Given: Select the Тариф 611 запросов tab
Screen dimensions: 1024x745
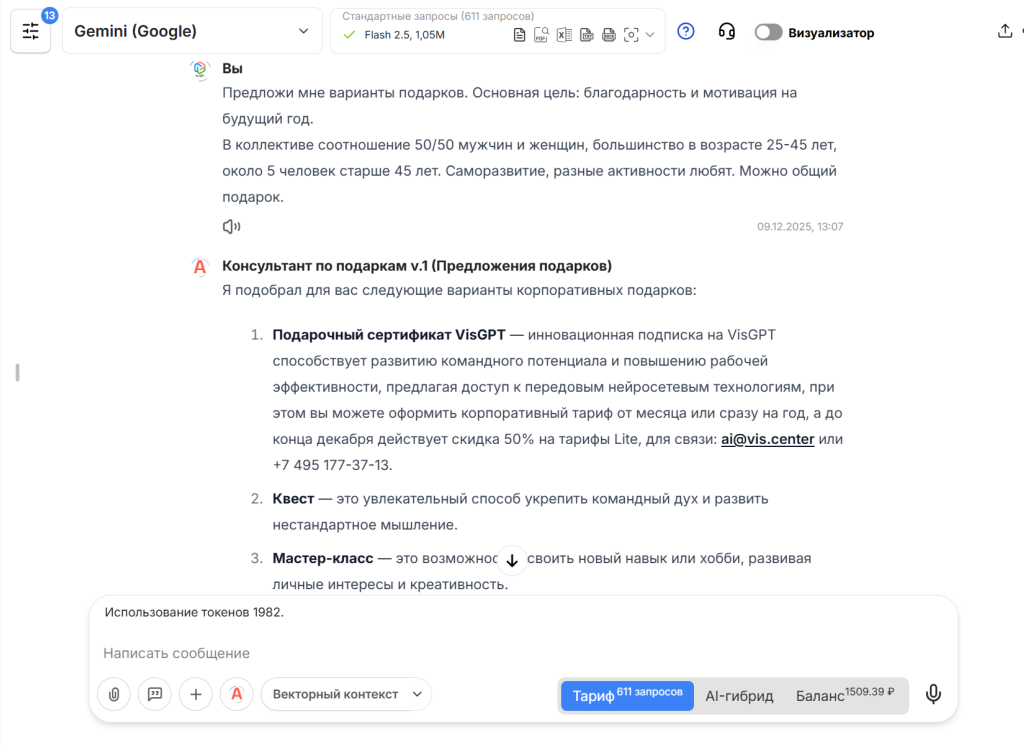Looking at the screenshot, I should 627,695.
